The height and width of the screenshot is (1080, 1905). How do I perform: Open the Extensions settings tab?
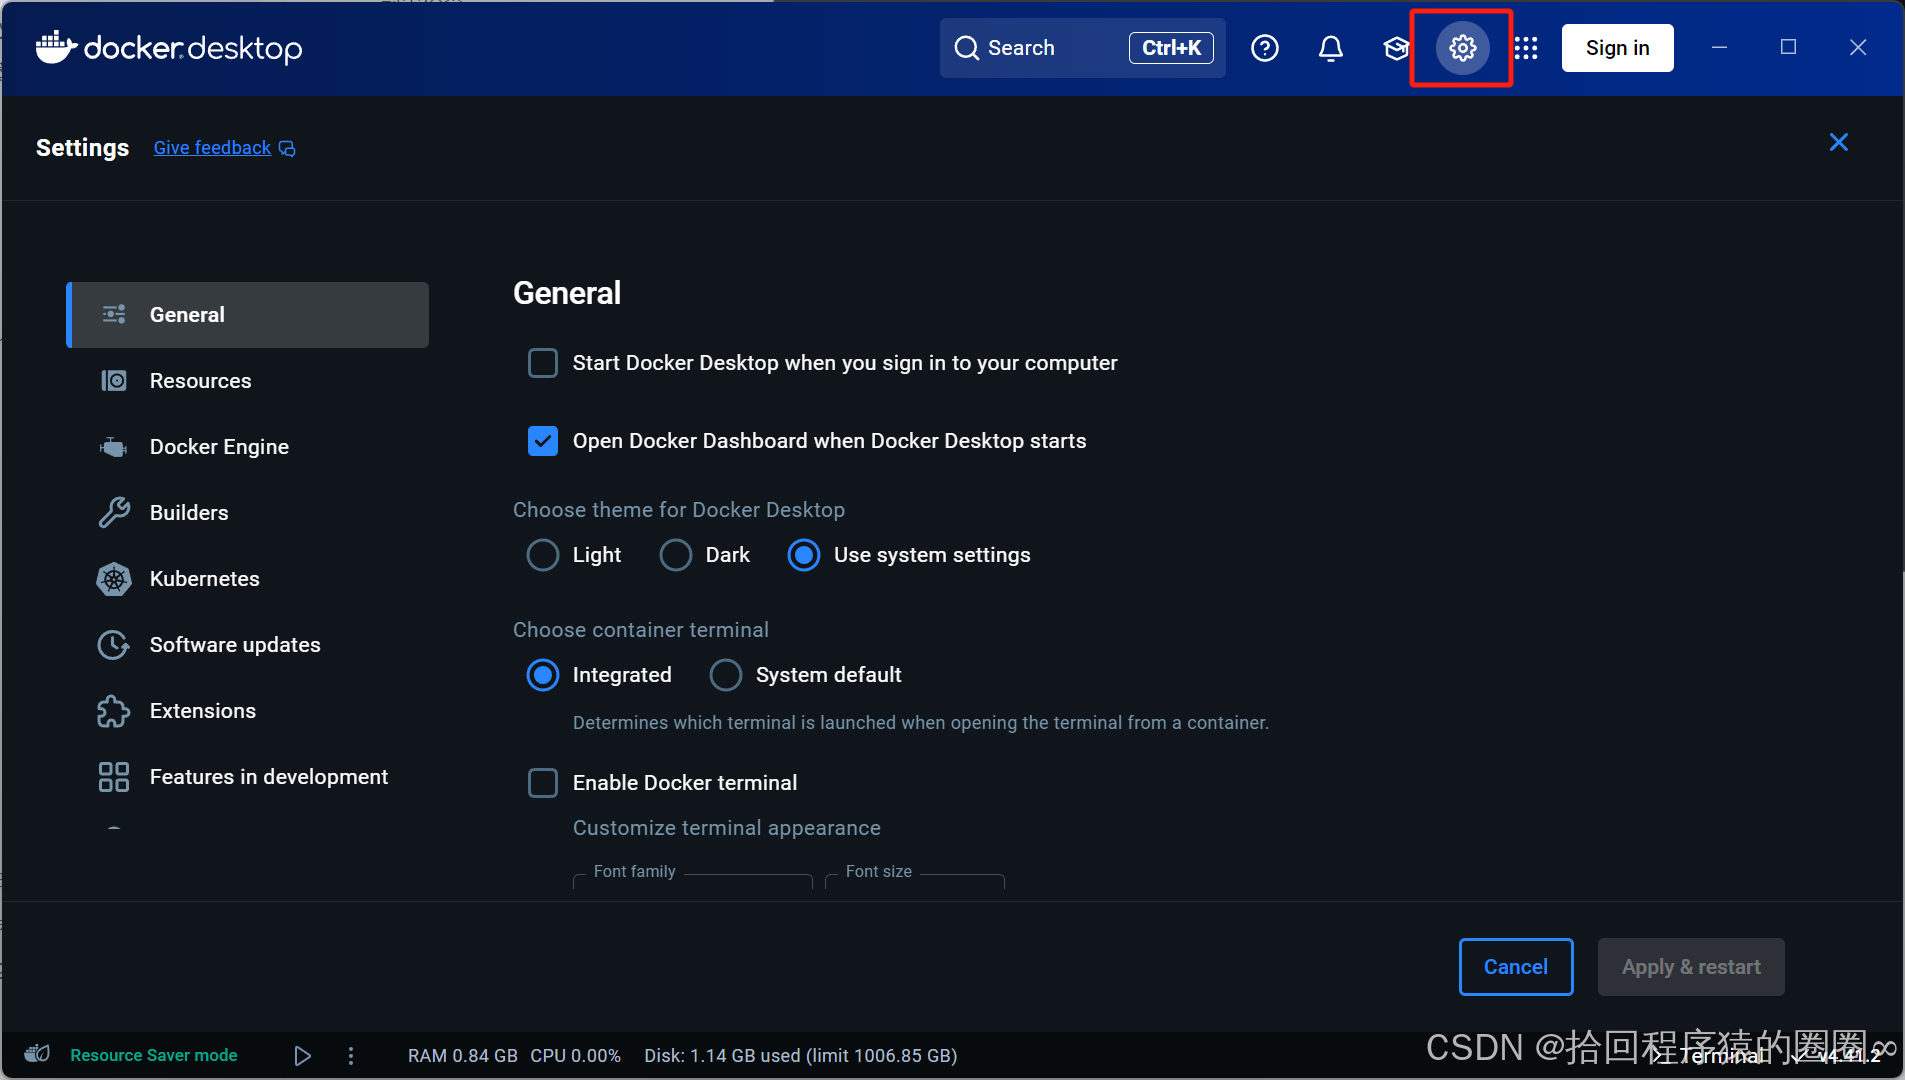point(248,711)
